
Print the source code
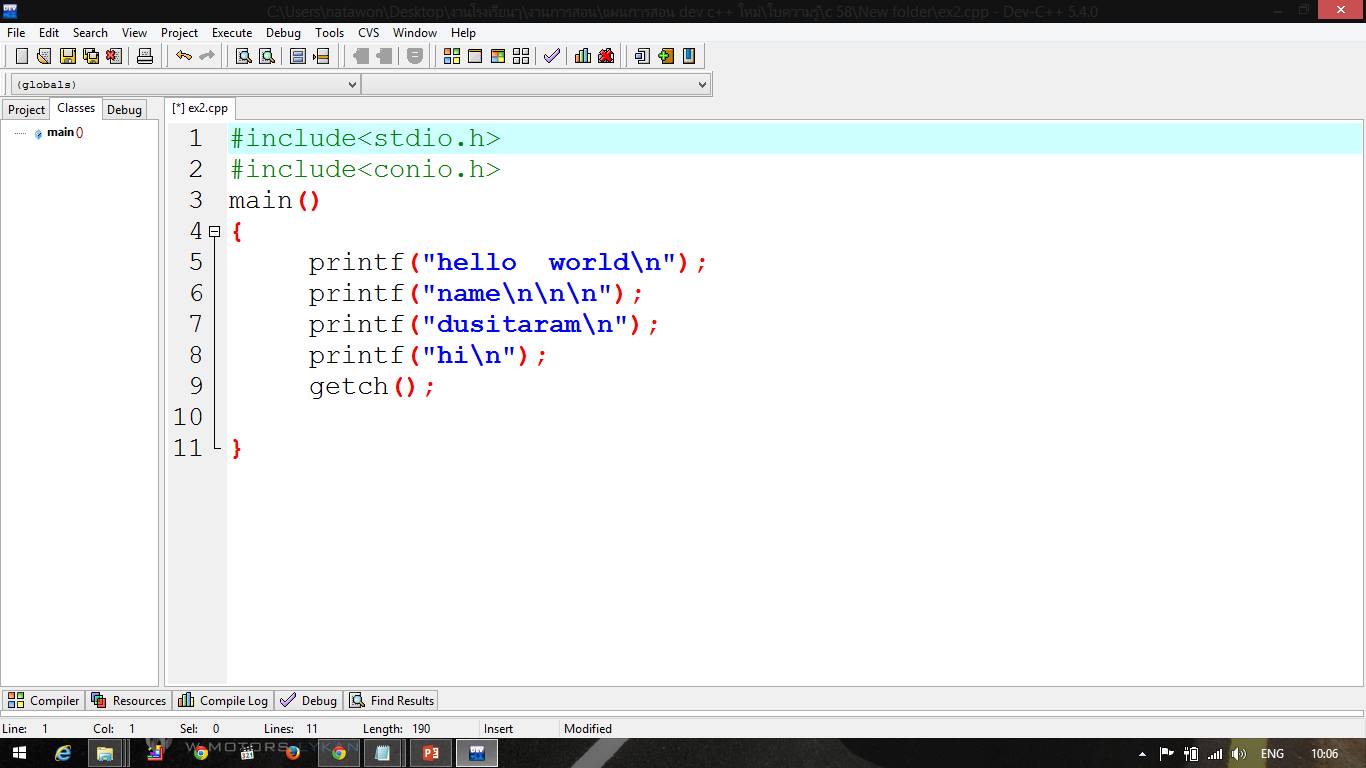coord(145,56)
